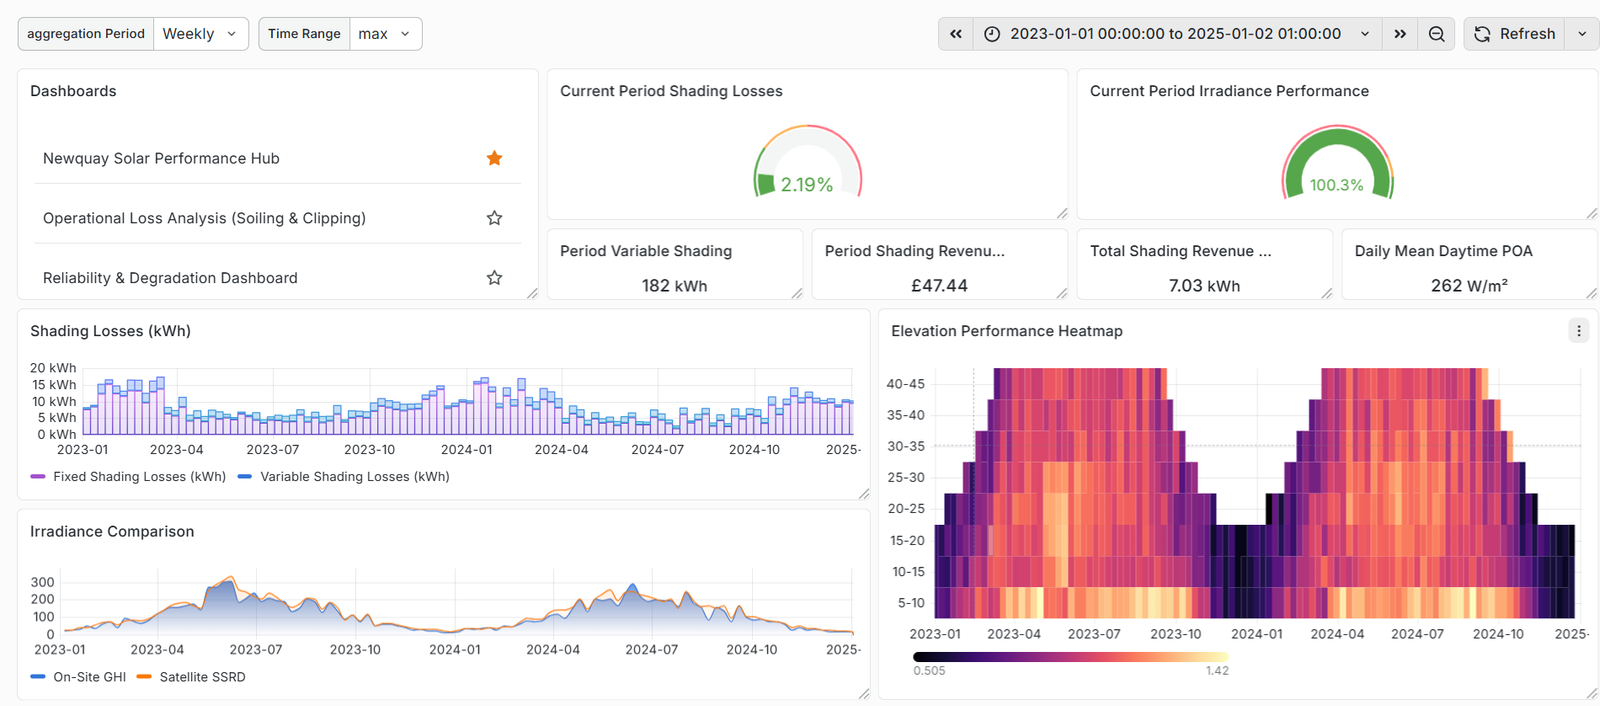Click the Satellite SSRD orange legend swatch
1600x706 pixels.
pos(144,677)
